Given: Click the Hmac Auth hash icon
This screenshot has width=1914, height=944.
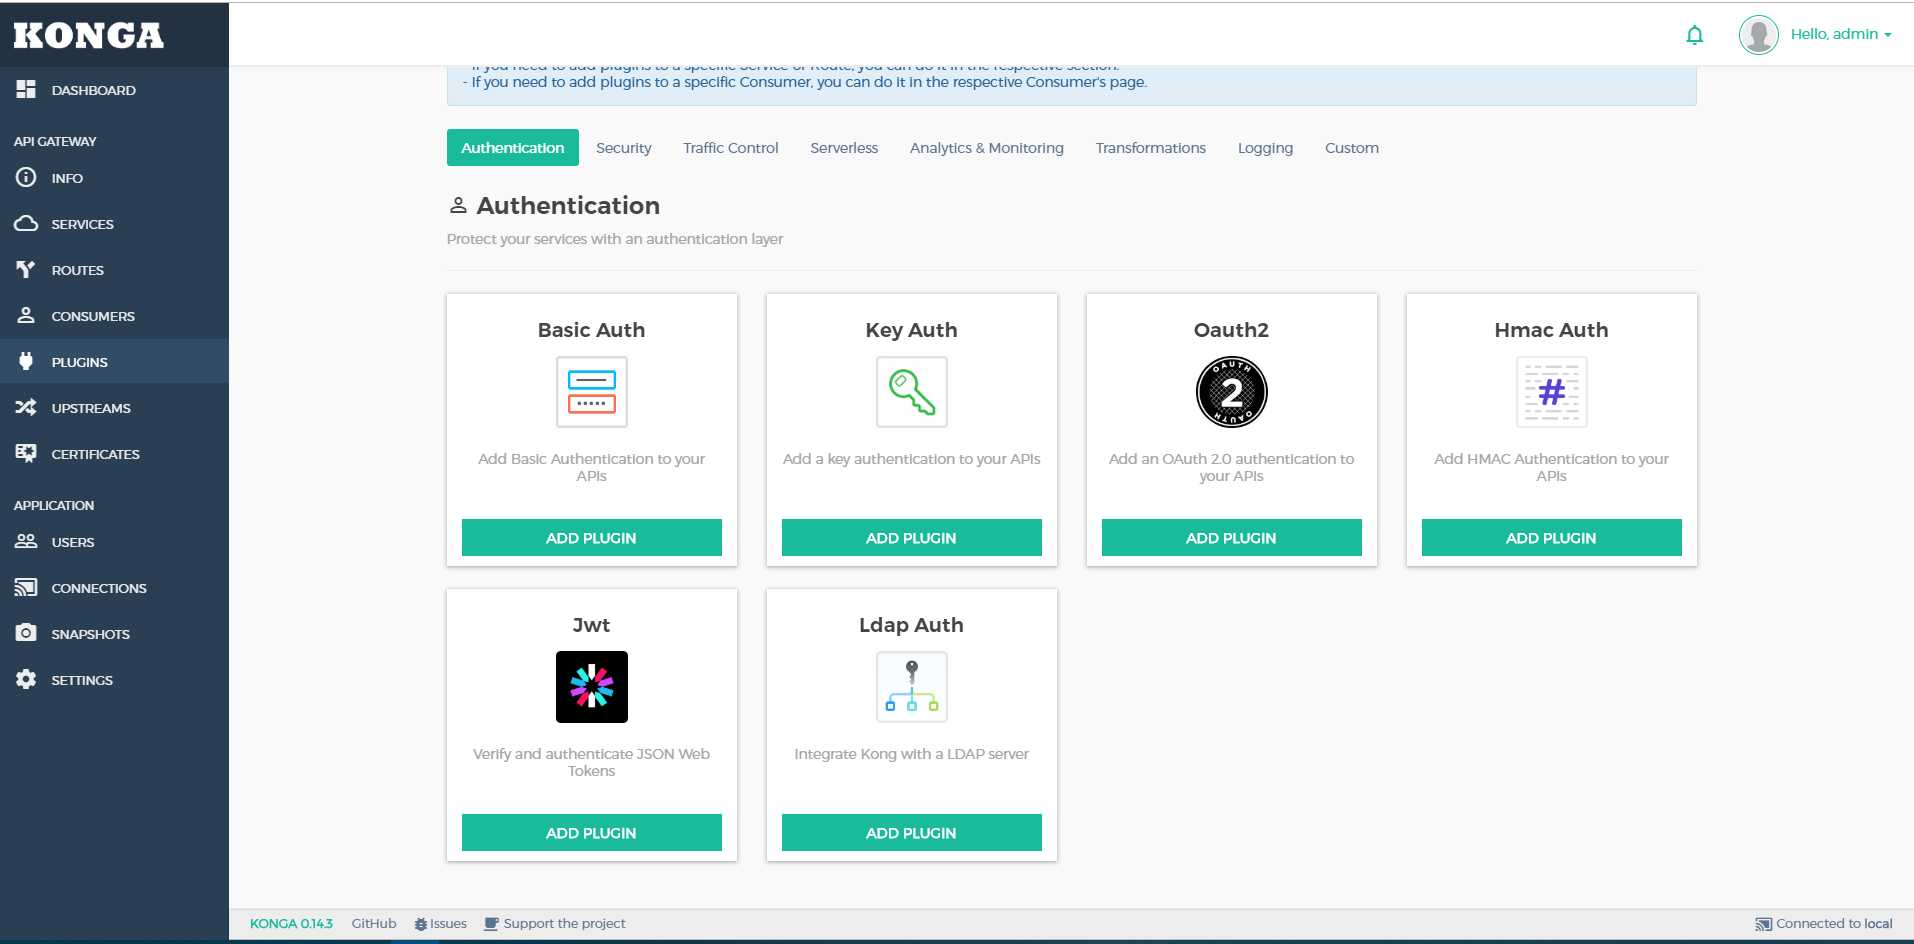Looking at the screenshot, I should [x=1551, y=392].
